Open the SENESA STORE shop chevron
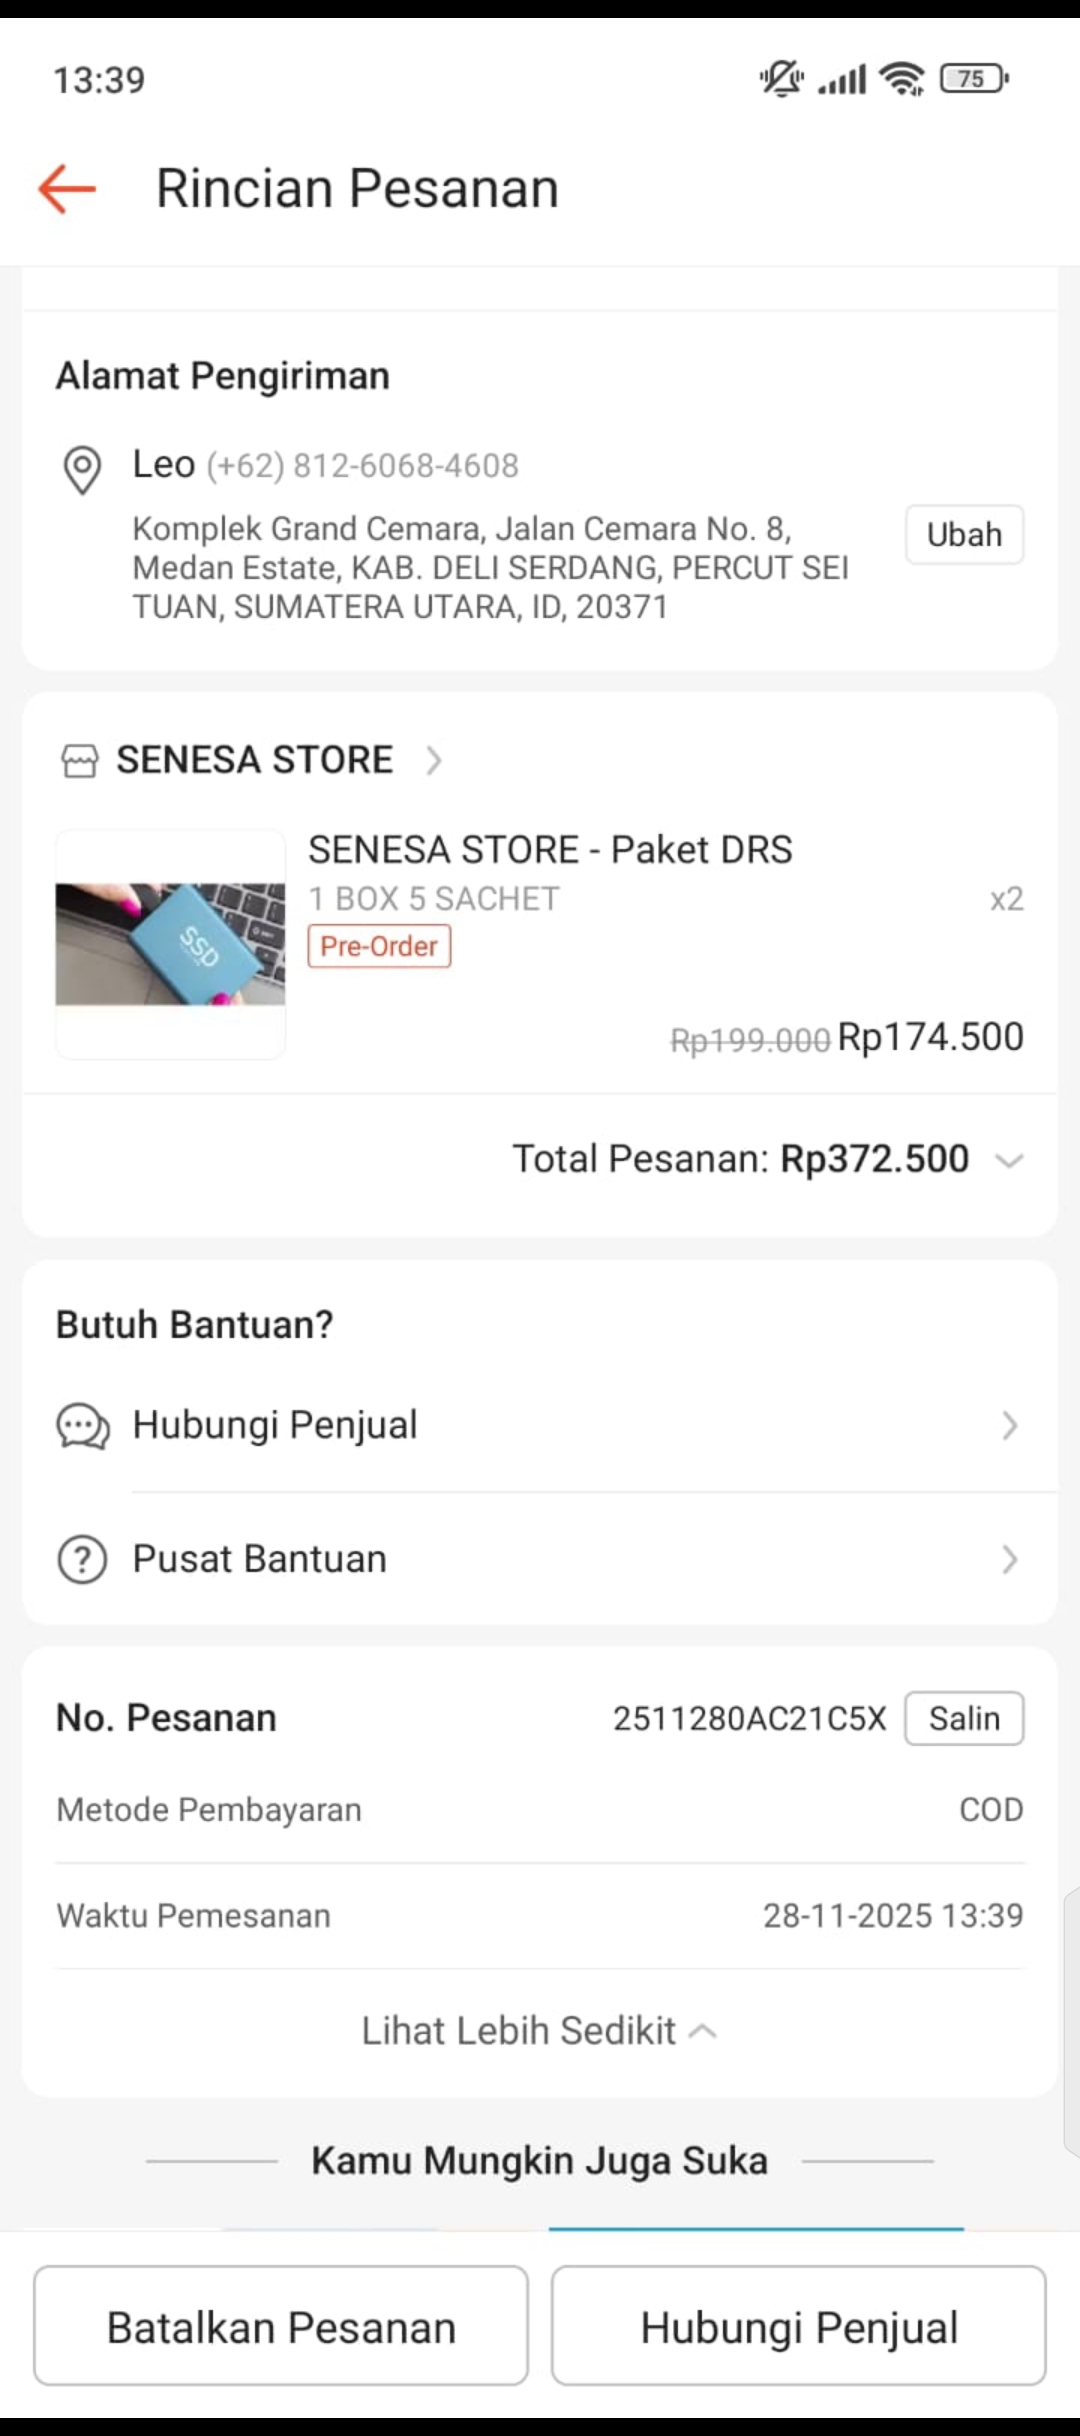The image size is (1080, 2436). tap(434, 761)
